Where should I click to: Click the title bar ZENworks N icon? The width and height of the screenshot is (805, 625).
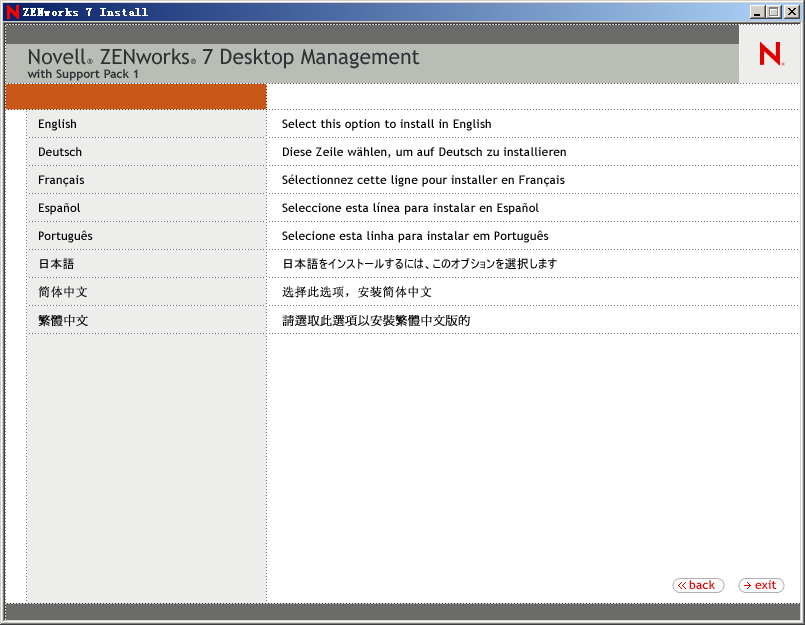pyautogui.click(x=12, y=12)
